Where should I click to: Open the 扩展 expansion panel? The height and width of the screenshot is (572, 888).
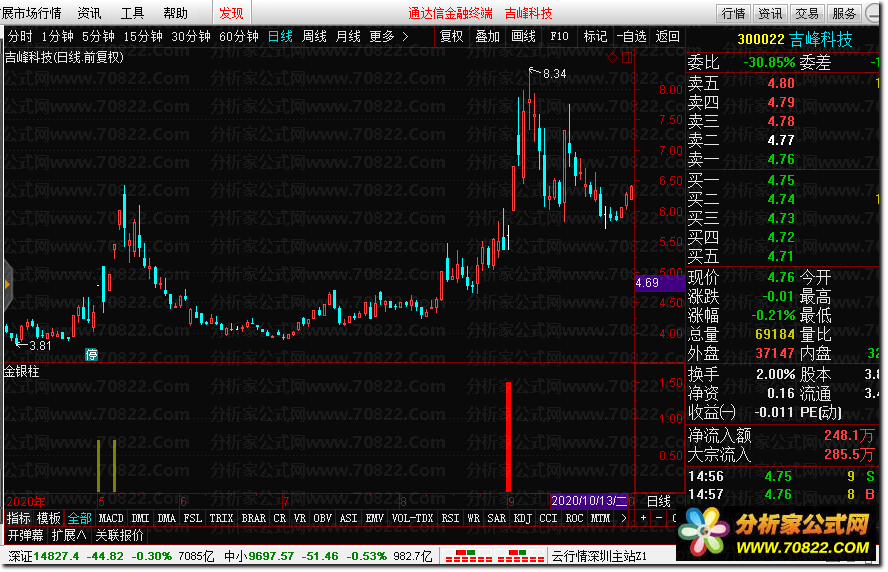[x=69, y=535]
